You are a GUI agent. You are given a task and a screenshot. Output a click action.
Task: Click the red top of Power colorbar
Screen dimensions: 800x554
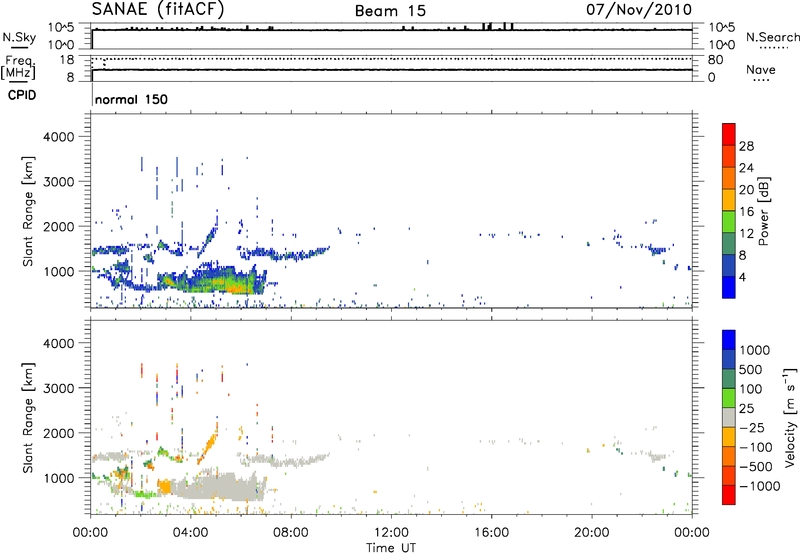point(729,134)
